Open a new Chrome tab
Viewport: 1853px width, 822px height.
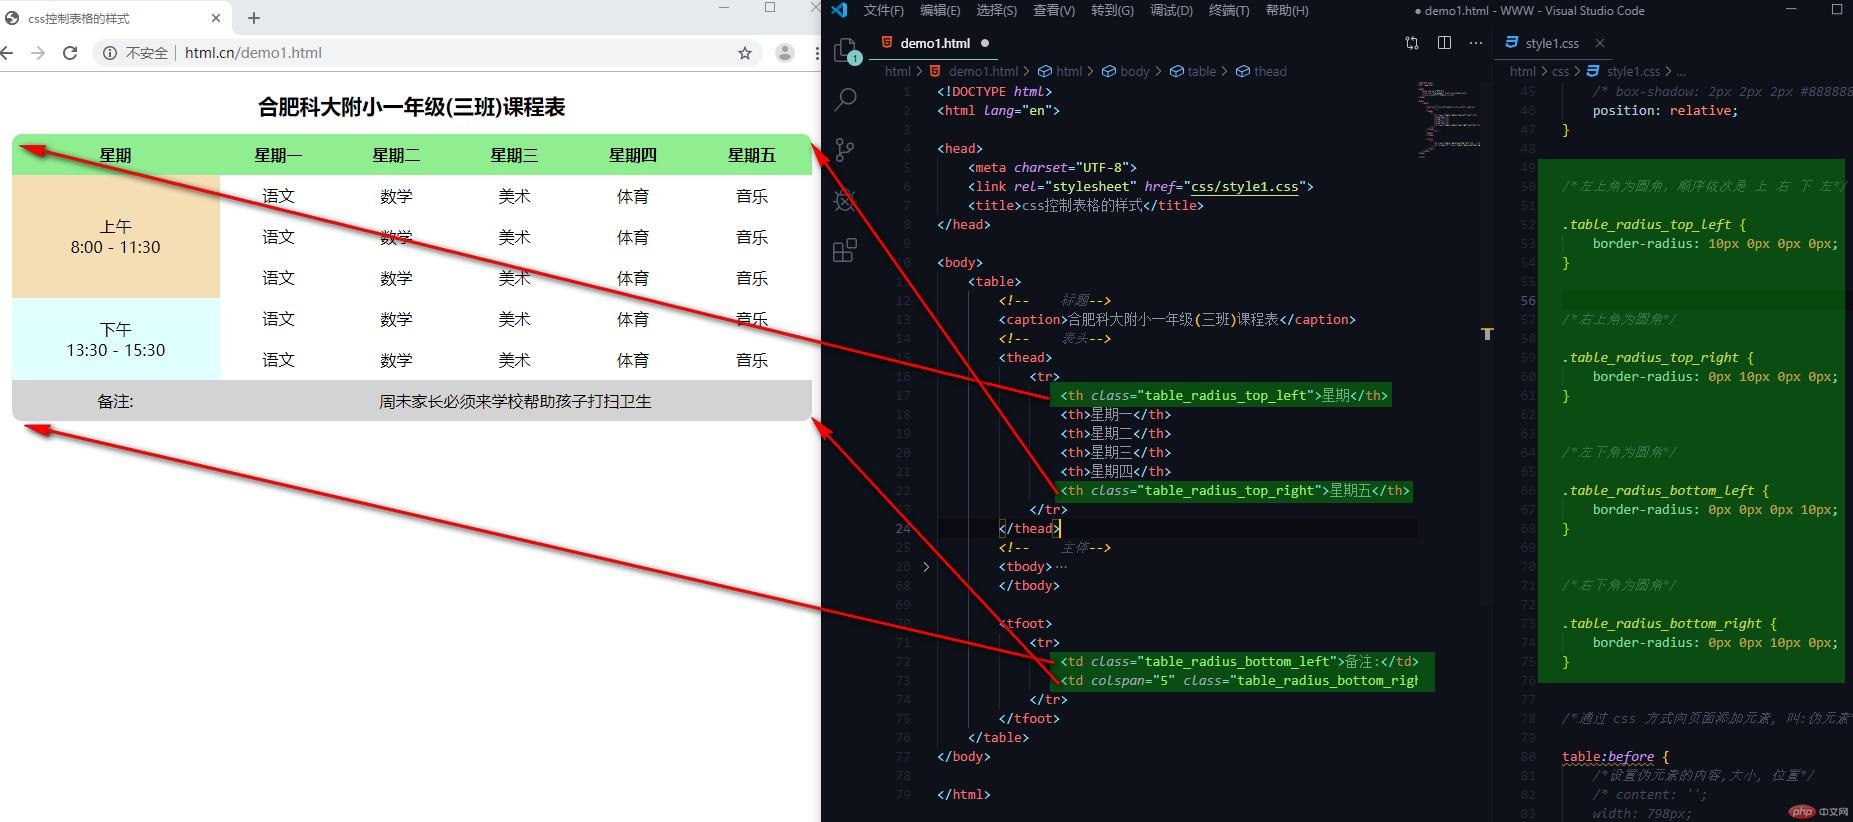[x=254, y=18]
